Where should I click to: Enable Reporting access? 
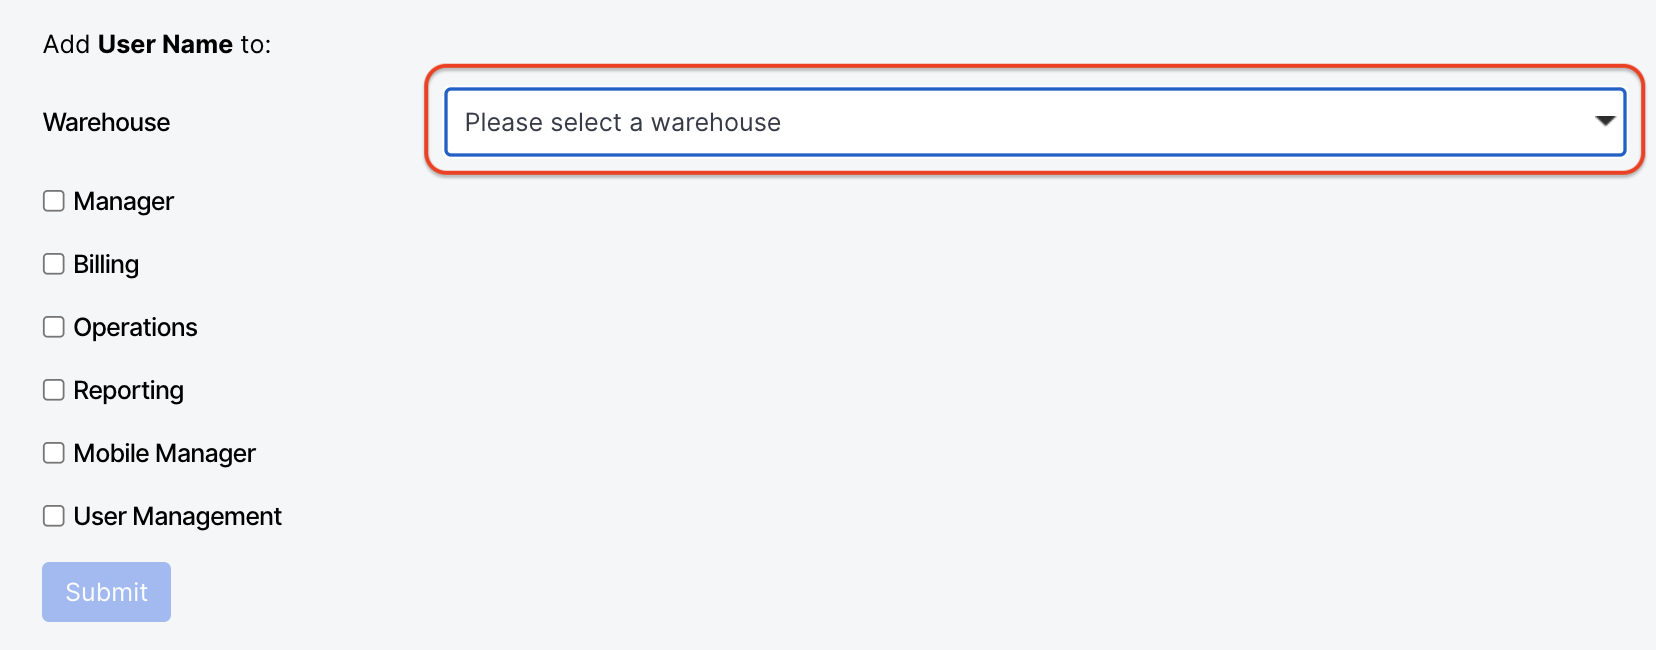pyautogui.click(x=53, y=389)
